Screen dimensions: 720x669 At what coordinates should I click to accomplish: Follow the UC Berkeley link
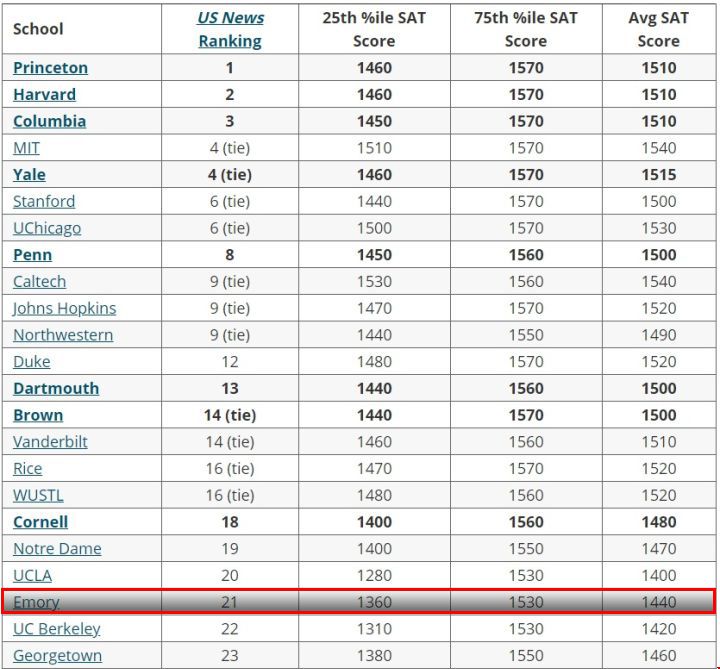(56, 629)
